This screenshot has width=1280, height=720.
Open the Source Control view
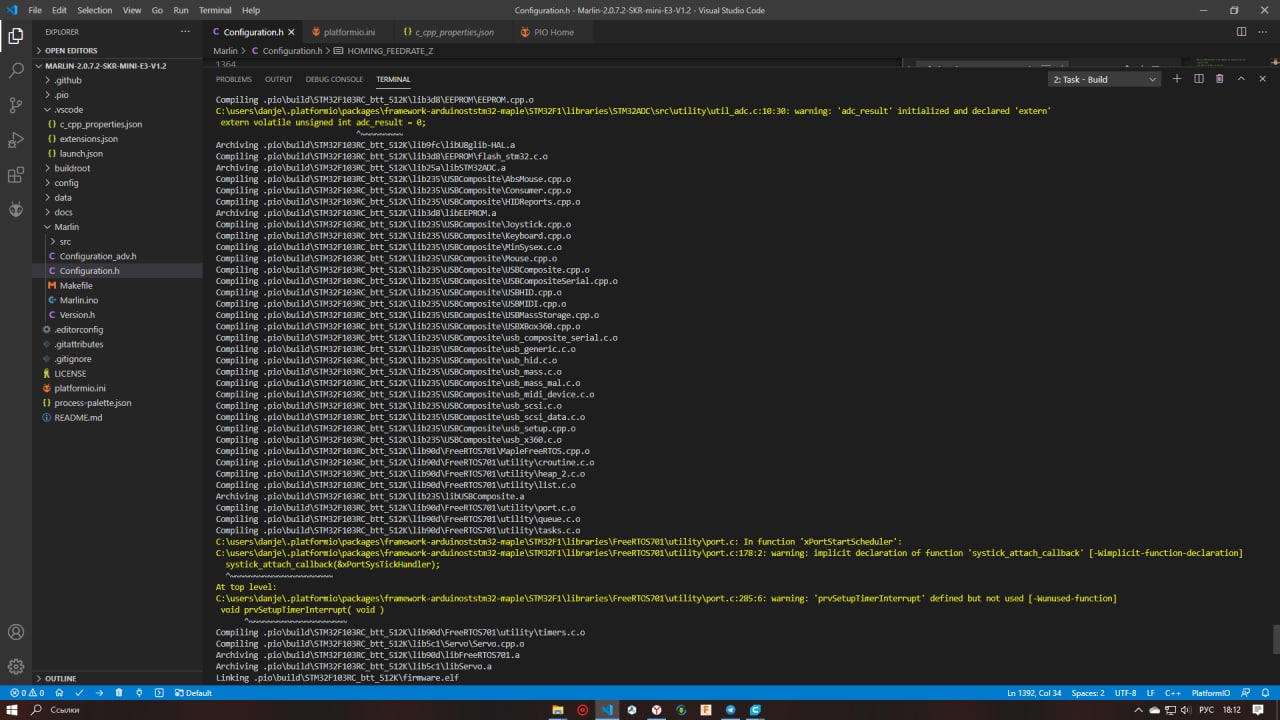click(16, 105)
